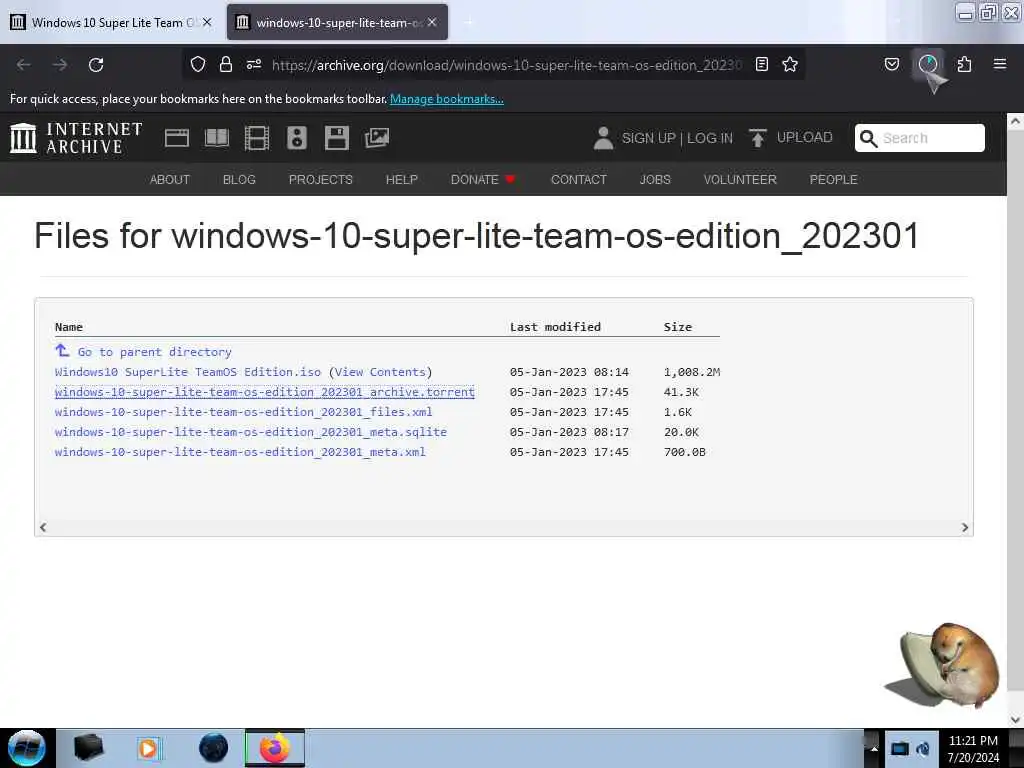Screen dimensions: 1024x768
Task: Click the address bar URL
Action: click(507, 65)
